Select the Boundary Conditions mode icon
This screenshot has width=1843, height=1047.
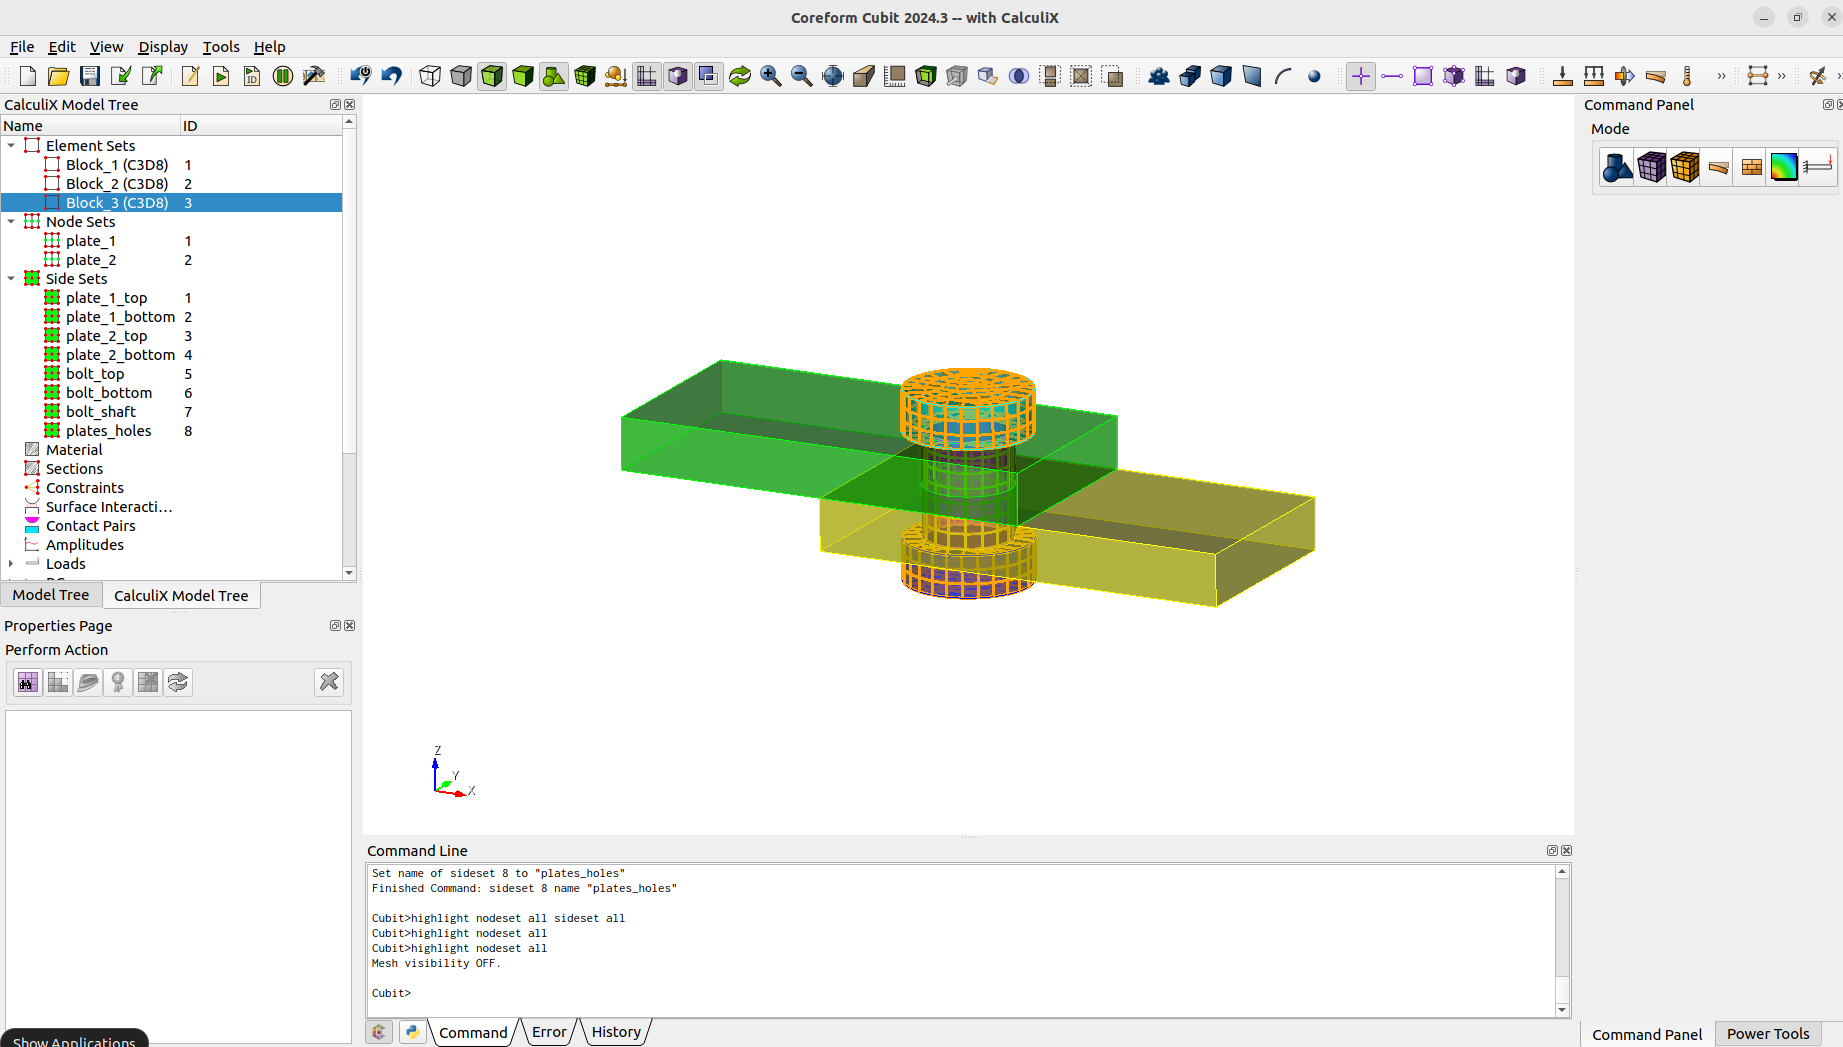(1818, 167)
